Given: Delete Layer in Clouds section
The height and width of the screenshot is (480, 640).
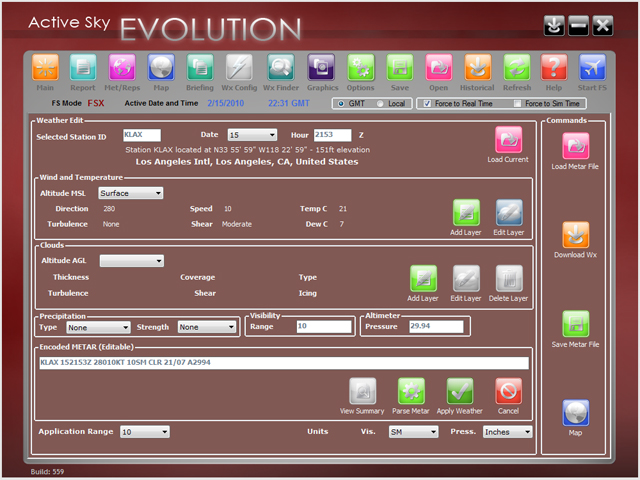Looking at the screenshot, I should tap(509, 278).
